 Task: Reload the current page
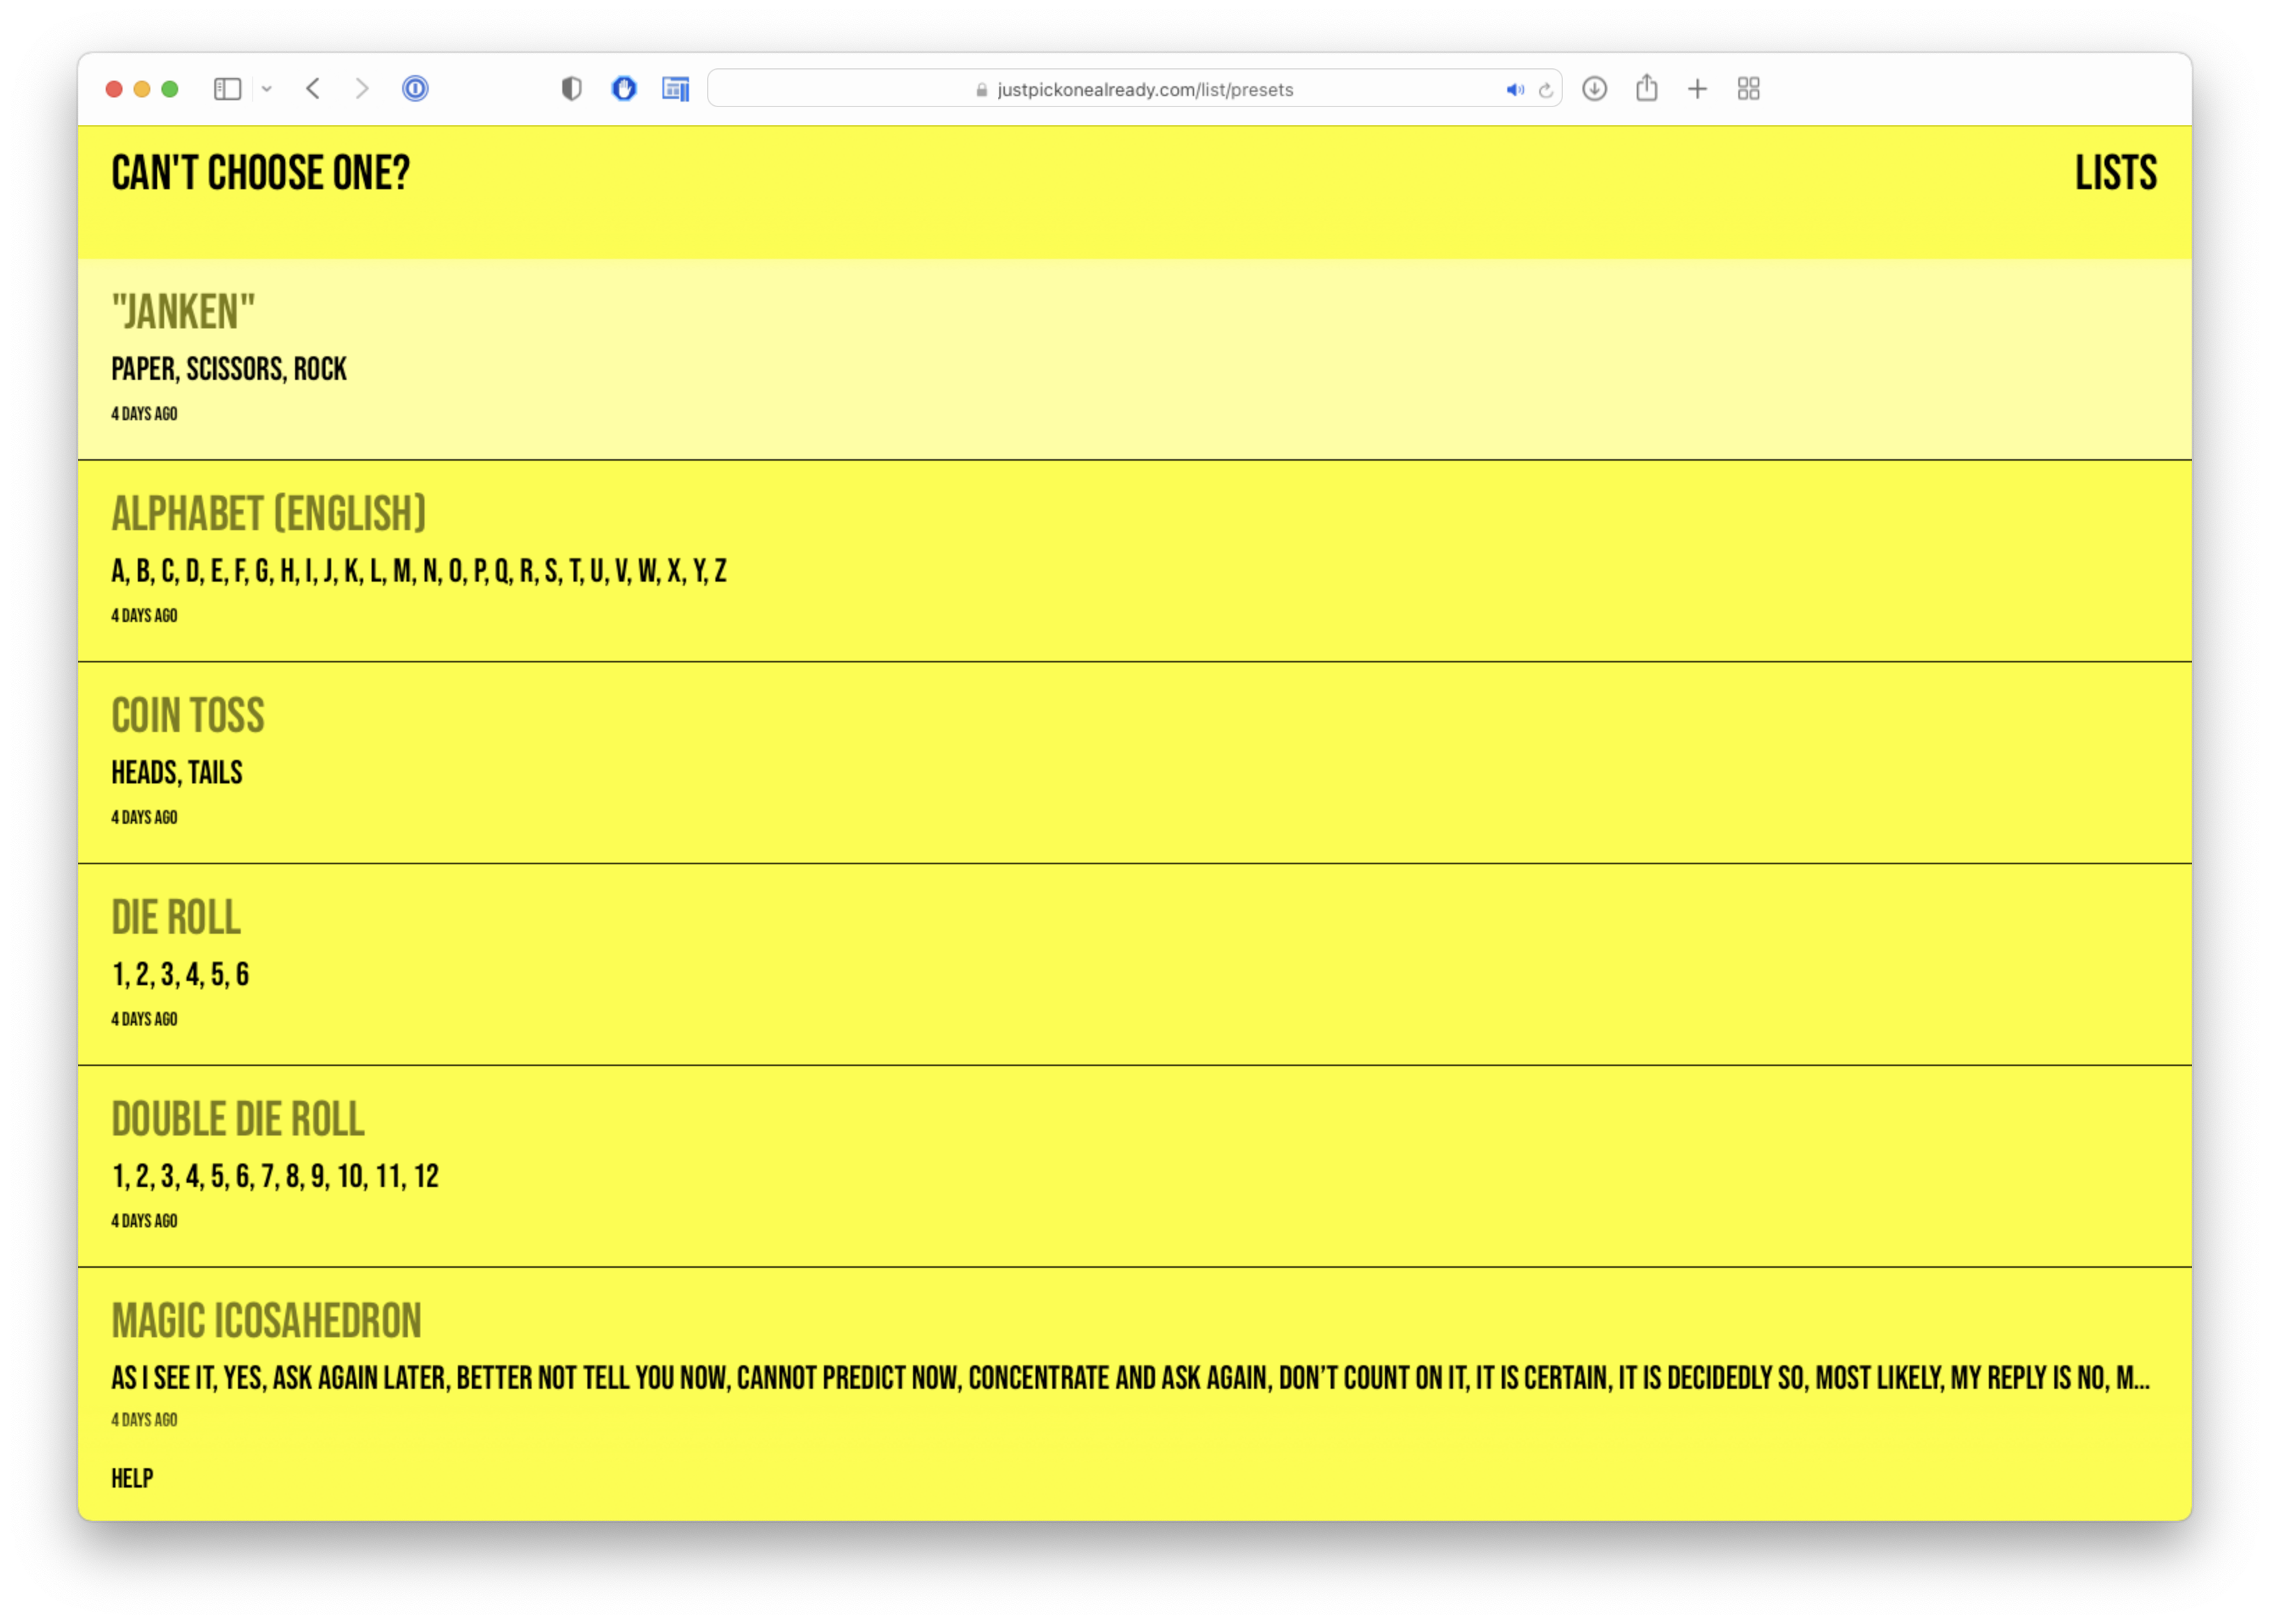click(x=1546, y=90)
